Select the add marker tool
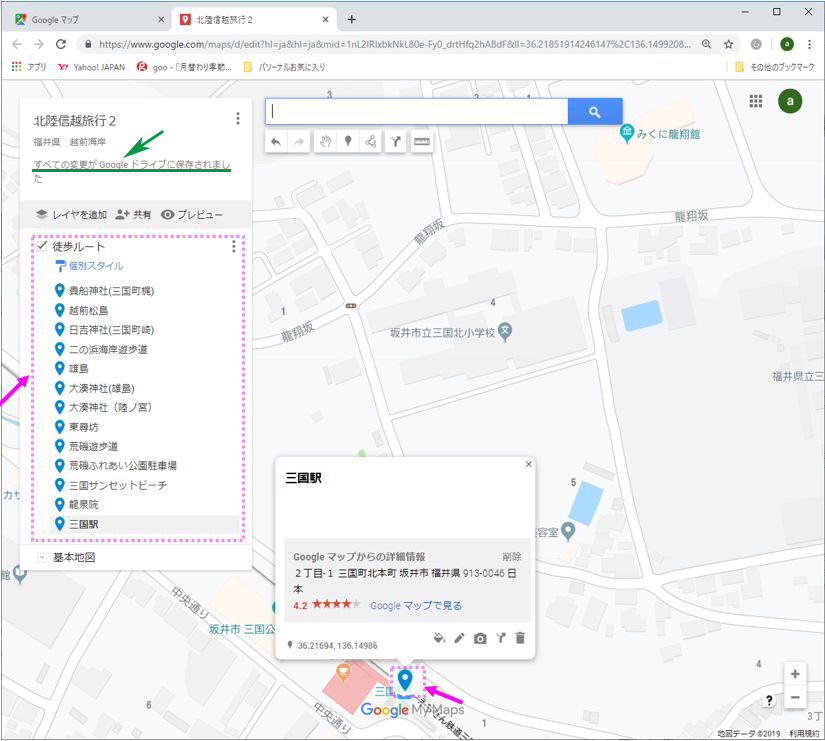825x741 pixels. pos(348,142)
